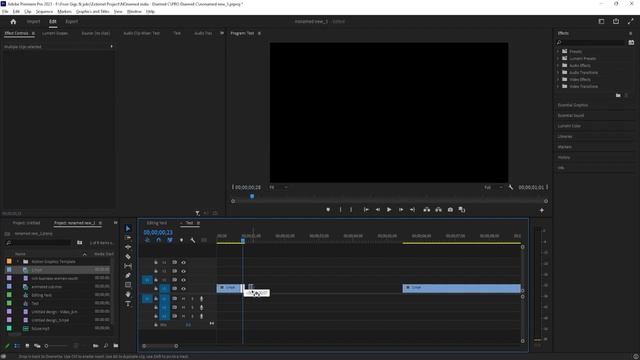Toggle Linked Selection in timeline

click(170, 240)
